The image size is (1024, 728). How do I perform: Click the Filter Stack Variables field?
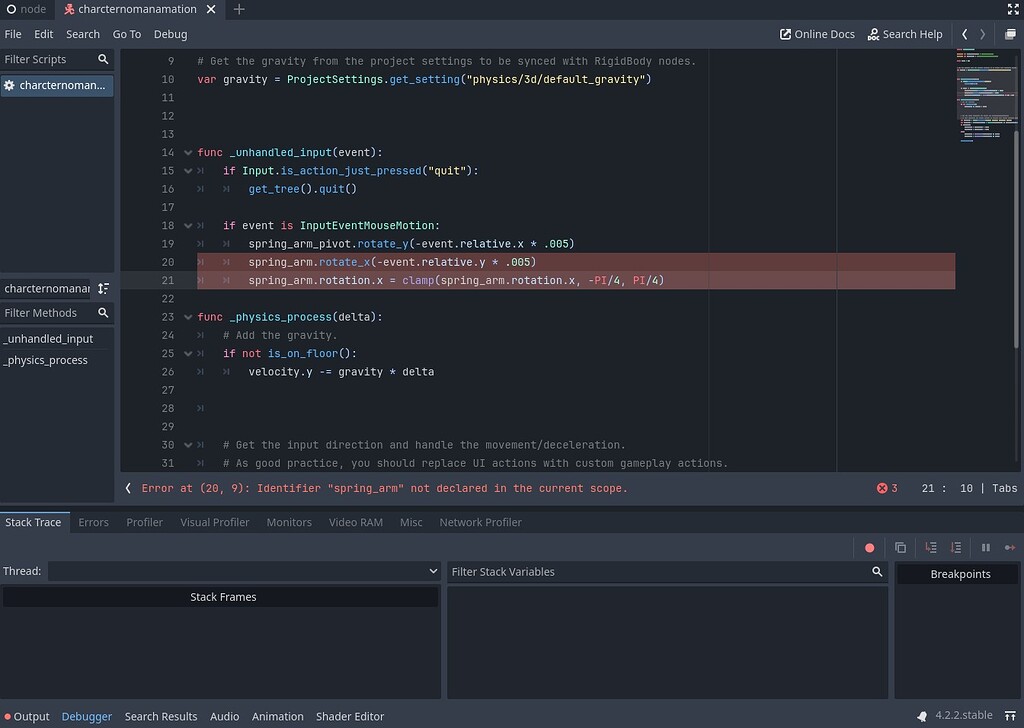click(x=660, y=571)
